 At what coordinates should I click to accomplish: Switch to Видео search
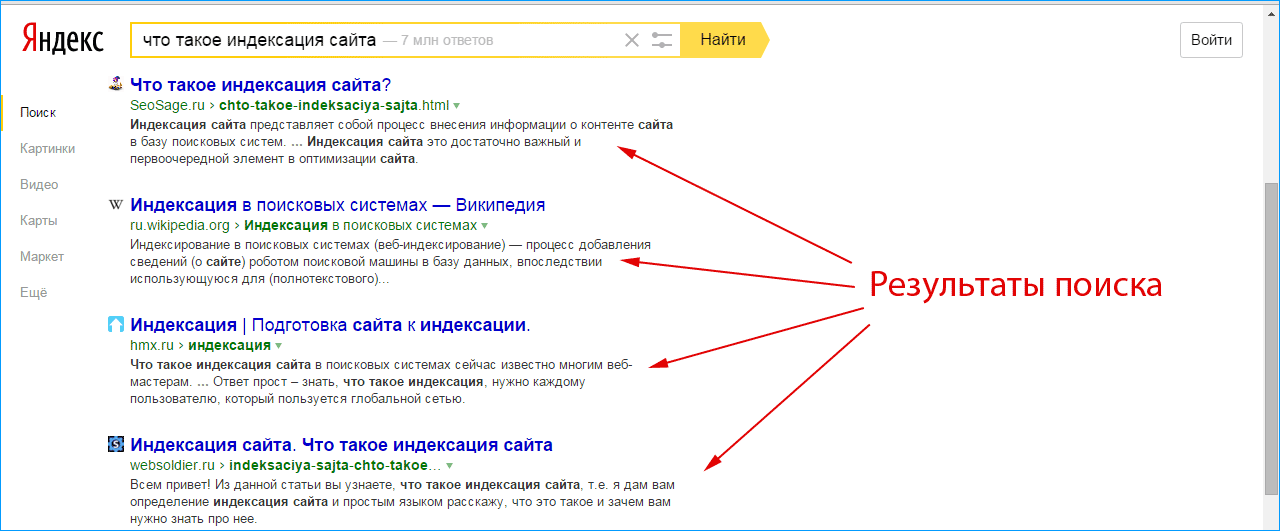(x=39, y=185)
